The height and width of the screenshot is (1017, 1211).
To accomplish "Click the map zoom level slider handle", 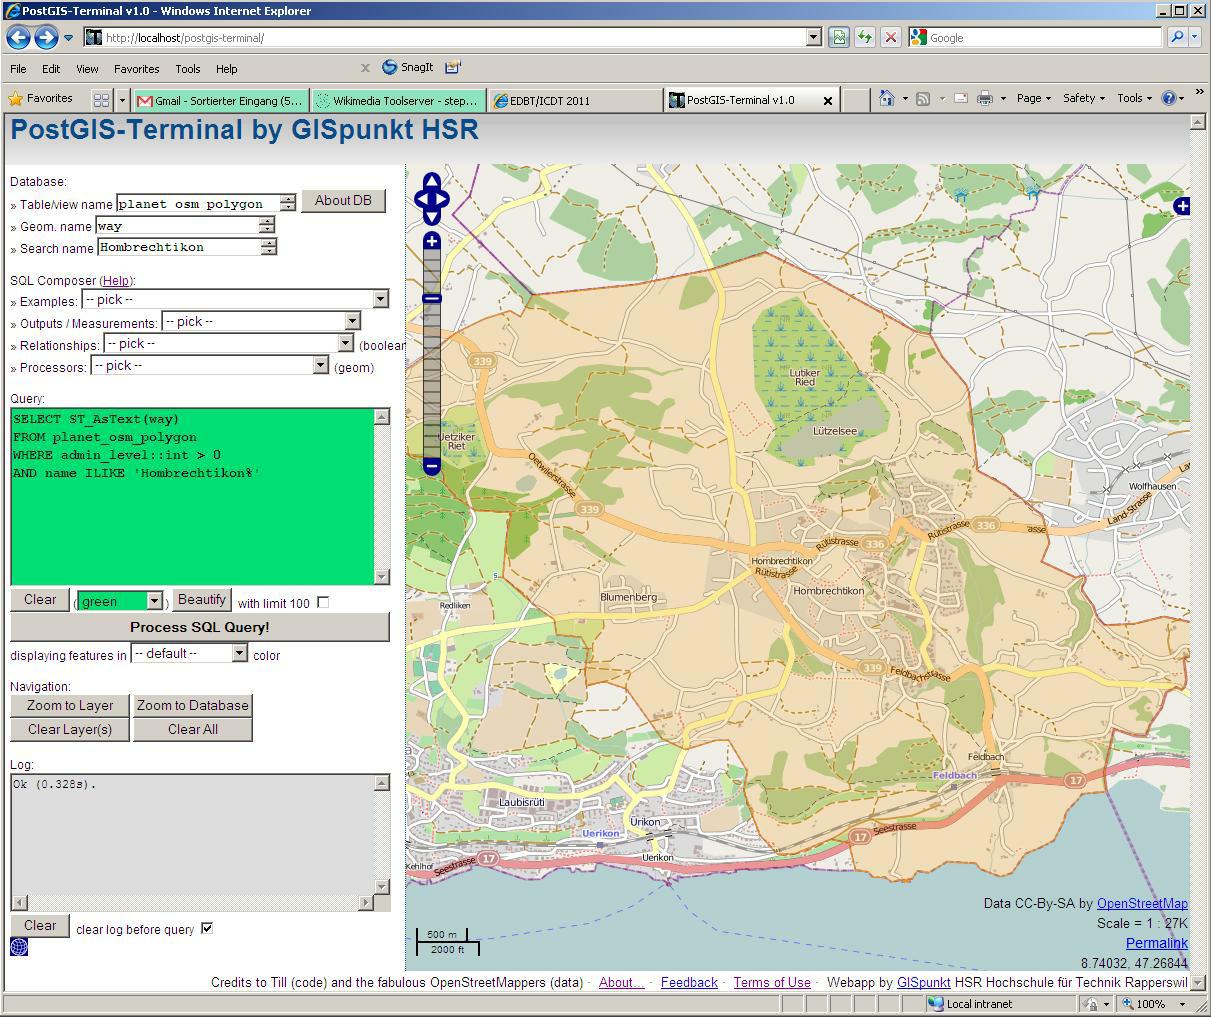I will [432, 299].
